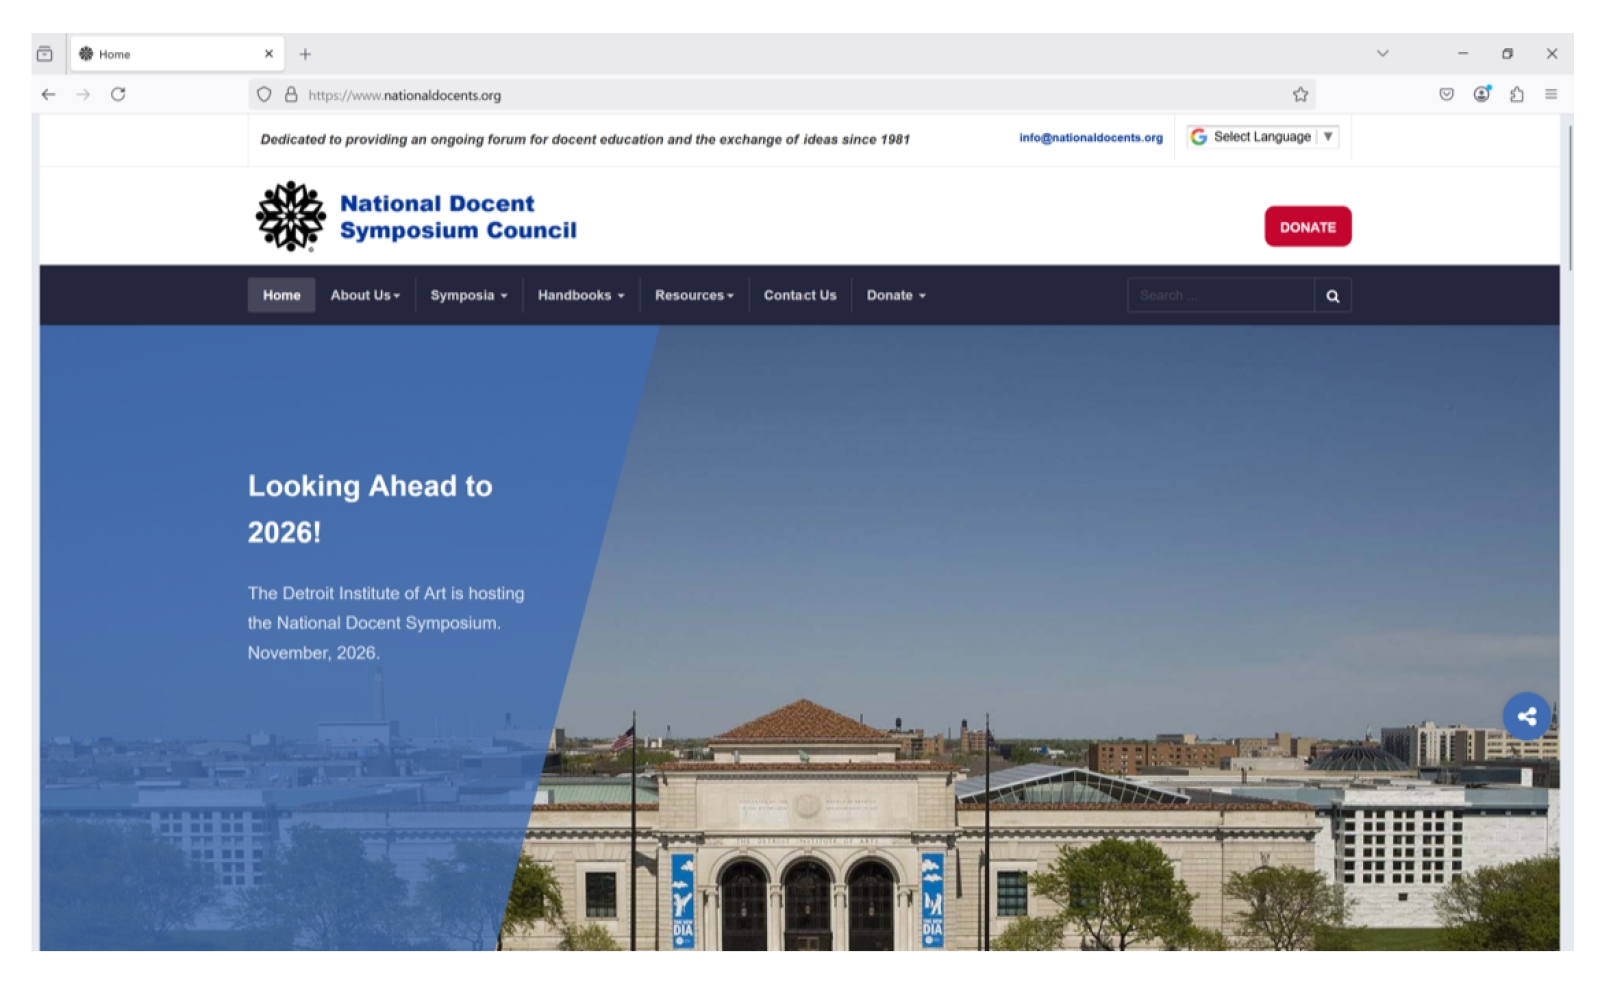Open the Handbooks dropdown menu
The image size is (1600, 984).
581,296
